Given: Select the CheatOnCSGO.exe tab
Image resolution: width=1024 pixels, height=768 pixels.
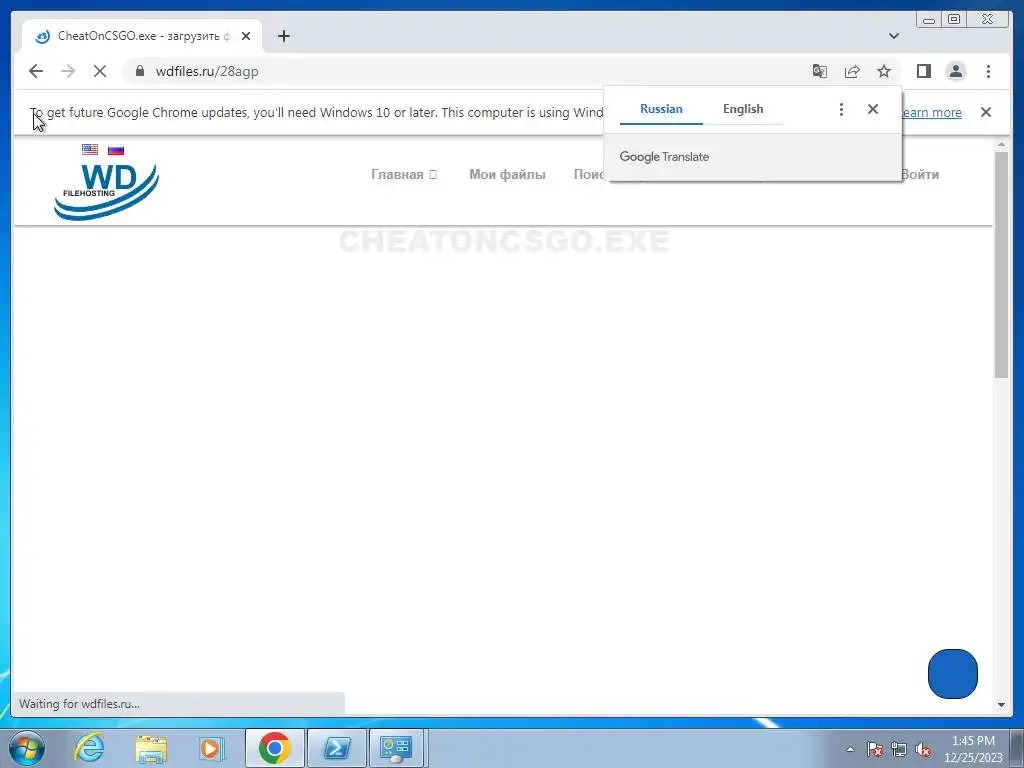Looking at the screenshot, I should [x=141, y=36].
